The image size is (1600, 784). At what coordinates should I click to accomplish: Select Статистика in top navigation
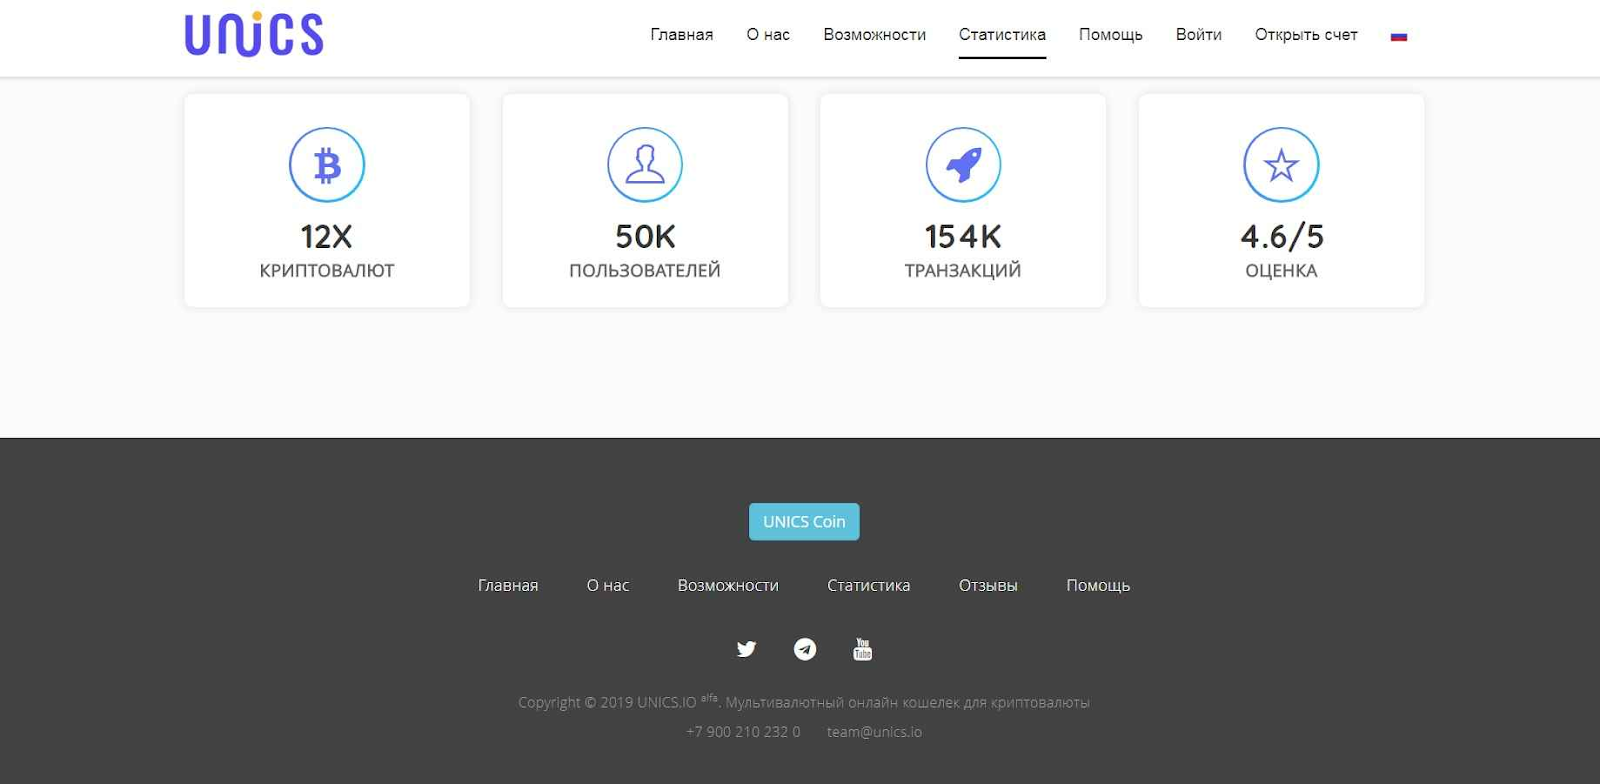(1002, 35)
